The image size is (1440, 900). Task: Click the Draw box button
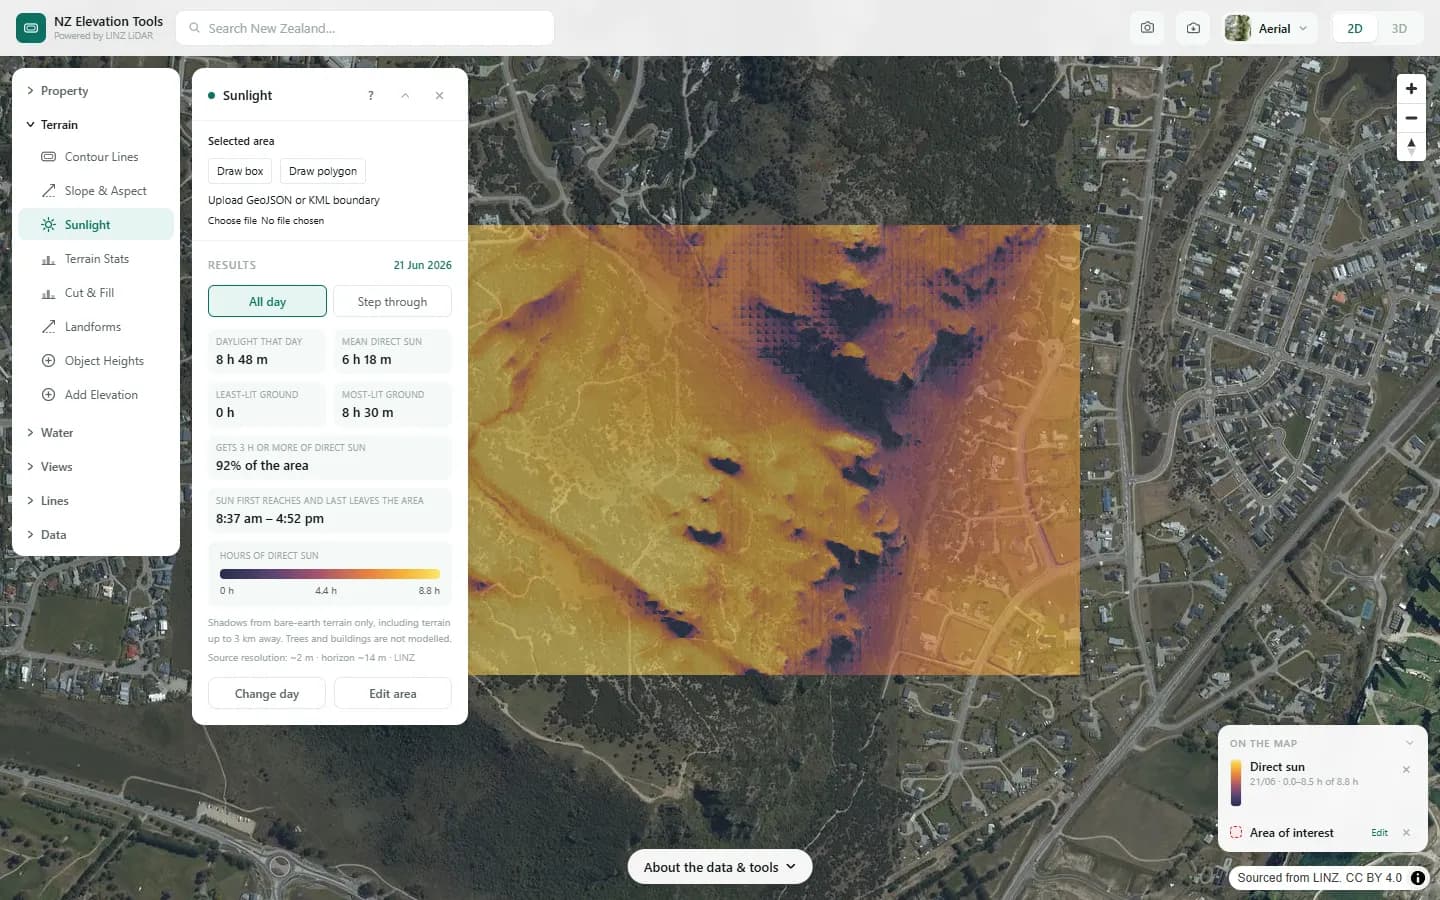coord(240,171)
